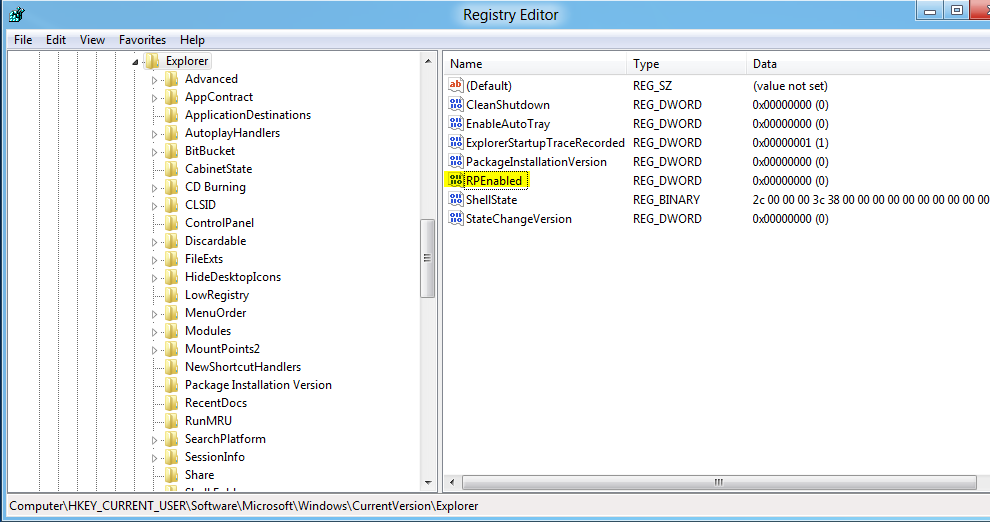Viewport: 990px width, 522px height.
Task: Click the tree pane vertical scrollbar thumb
Action: click(428, 257)
